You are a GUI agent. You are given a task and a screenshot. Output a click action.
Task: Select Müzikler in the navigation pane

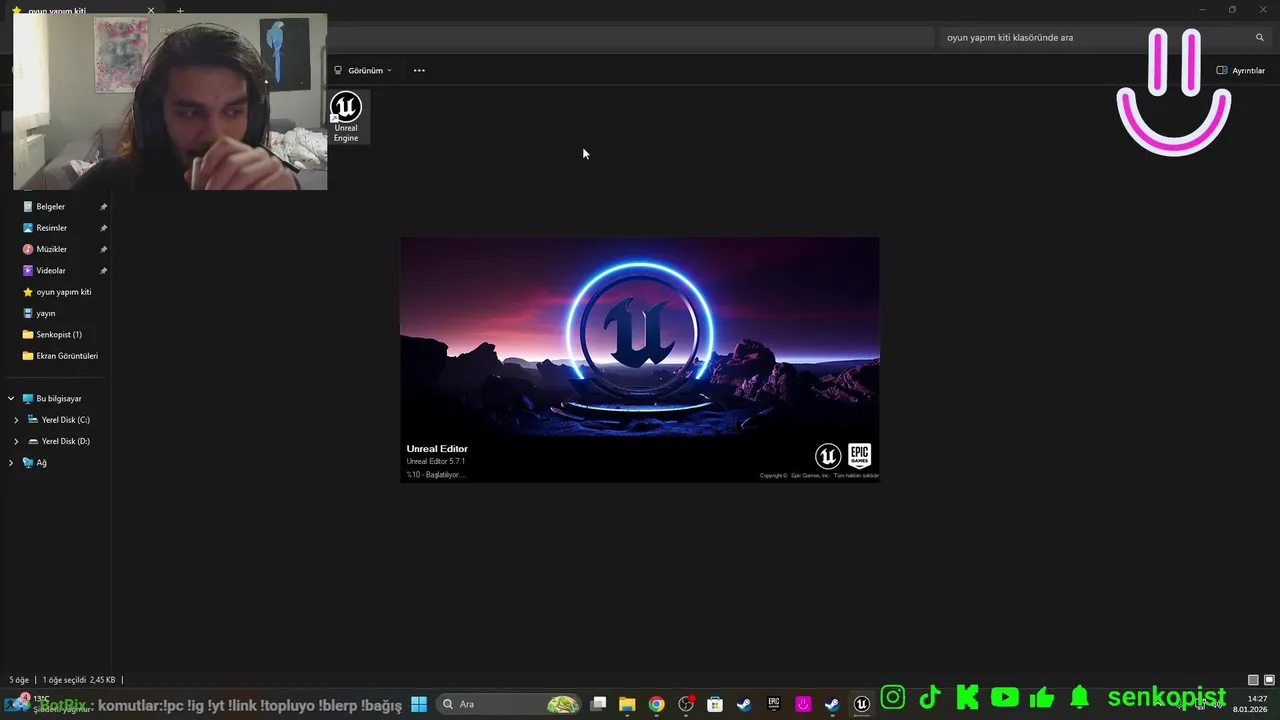pos(51,249)
